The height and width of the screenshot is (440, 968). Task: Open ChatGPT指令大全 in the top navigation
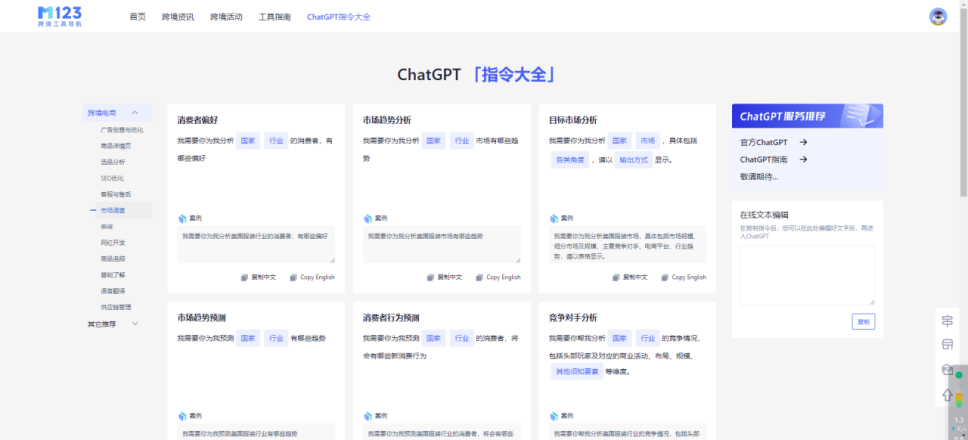pyautogui.click(x=339, y=17)
